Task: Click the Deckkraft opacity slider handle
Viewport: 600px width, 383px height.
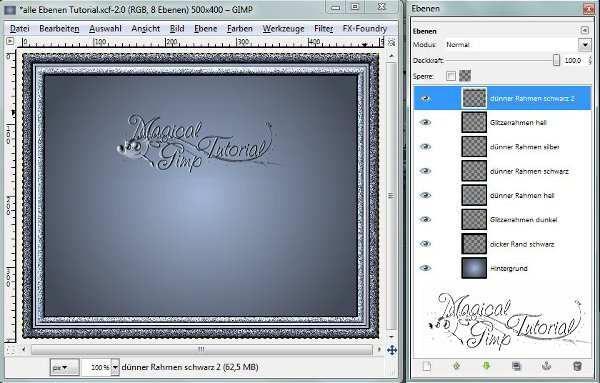Action: click(556, 60)
